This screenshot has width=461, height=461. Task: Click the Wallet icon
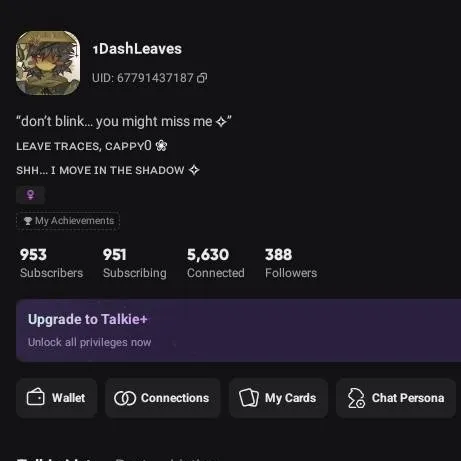35,397
